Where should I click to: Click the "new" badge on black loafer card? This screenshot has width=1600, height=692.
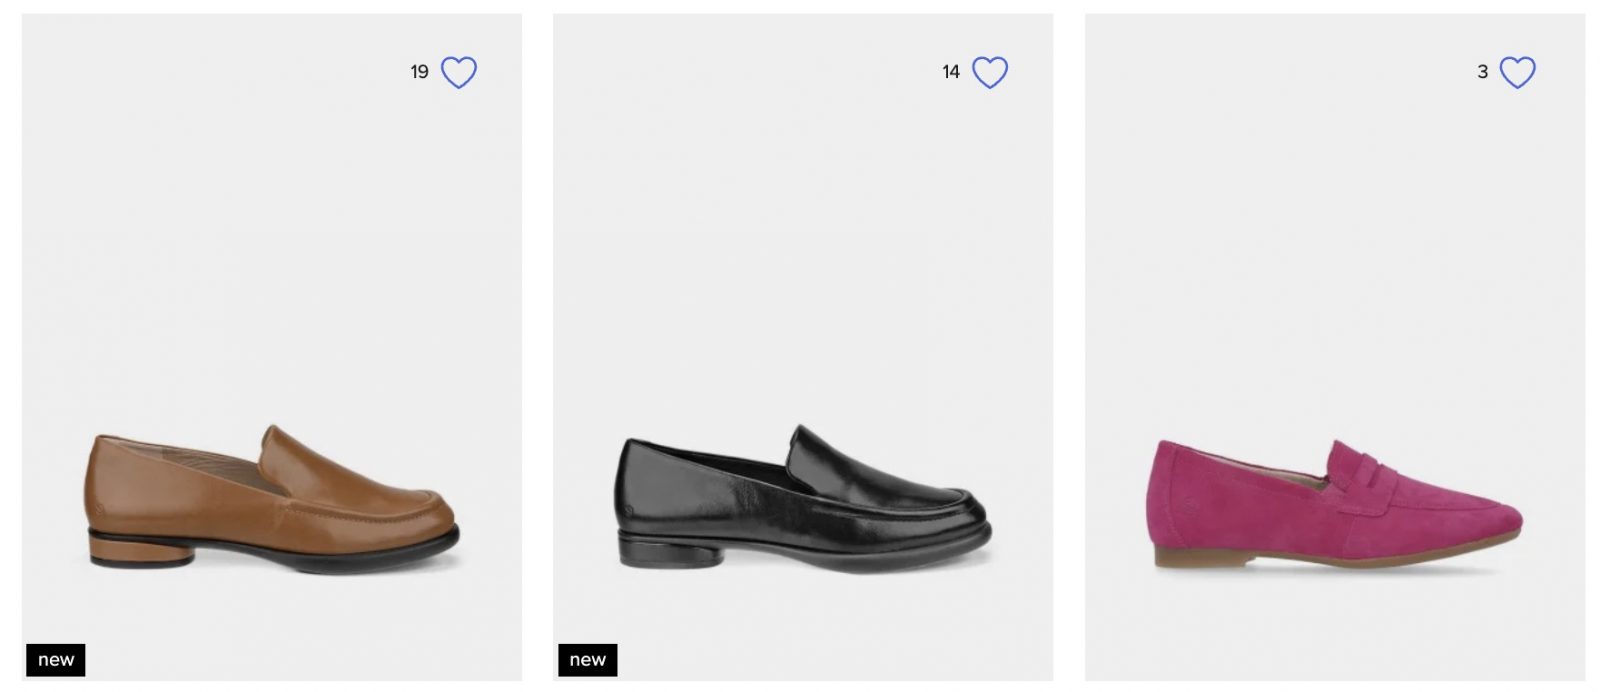tap(587, 659)
